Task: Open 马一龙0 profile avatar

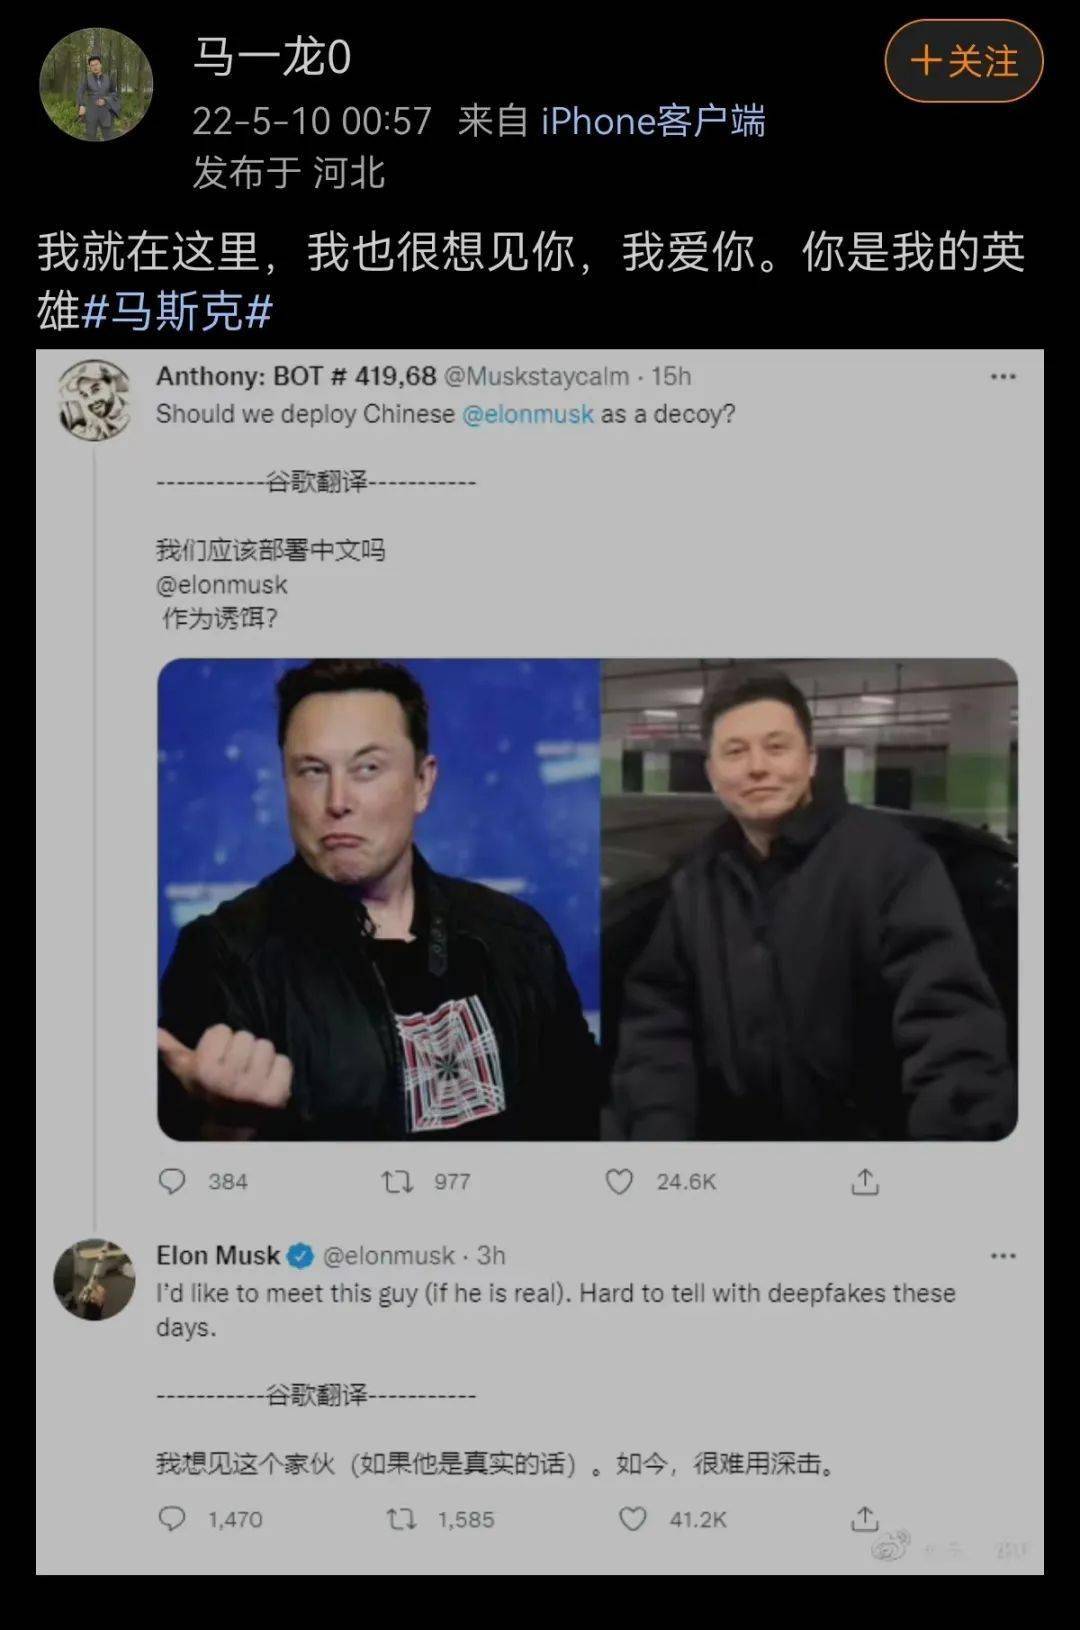Action: tap(96, 85)
